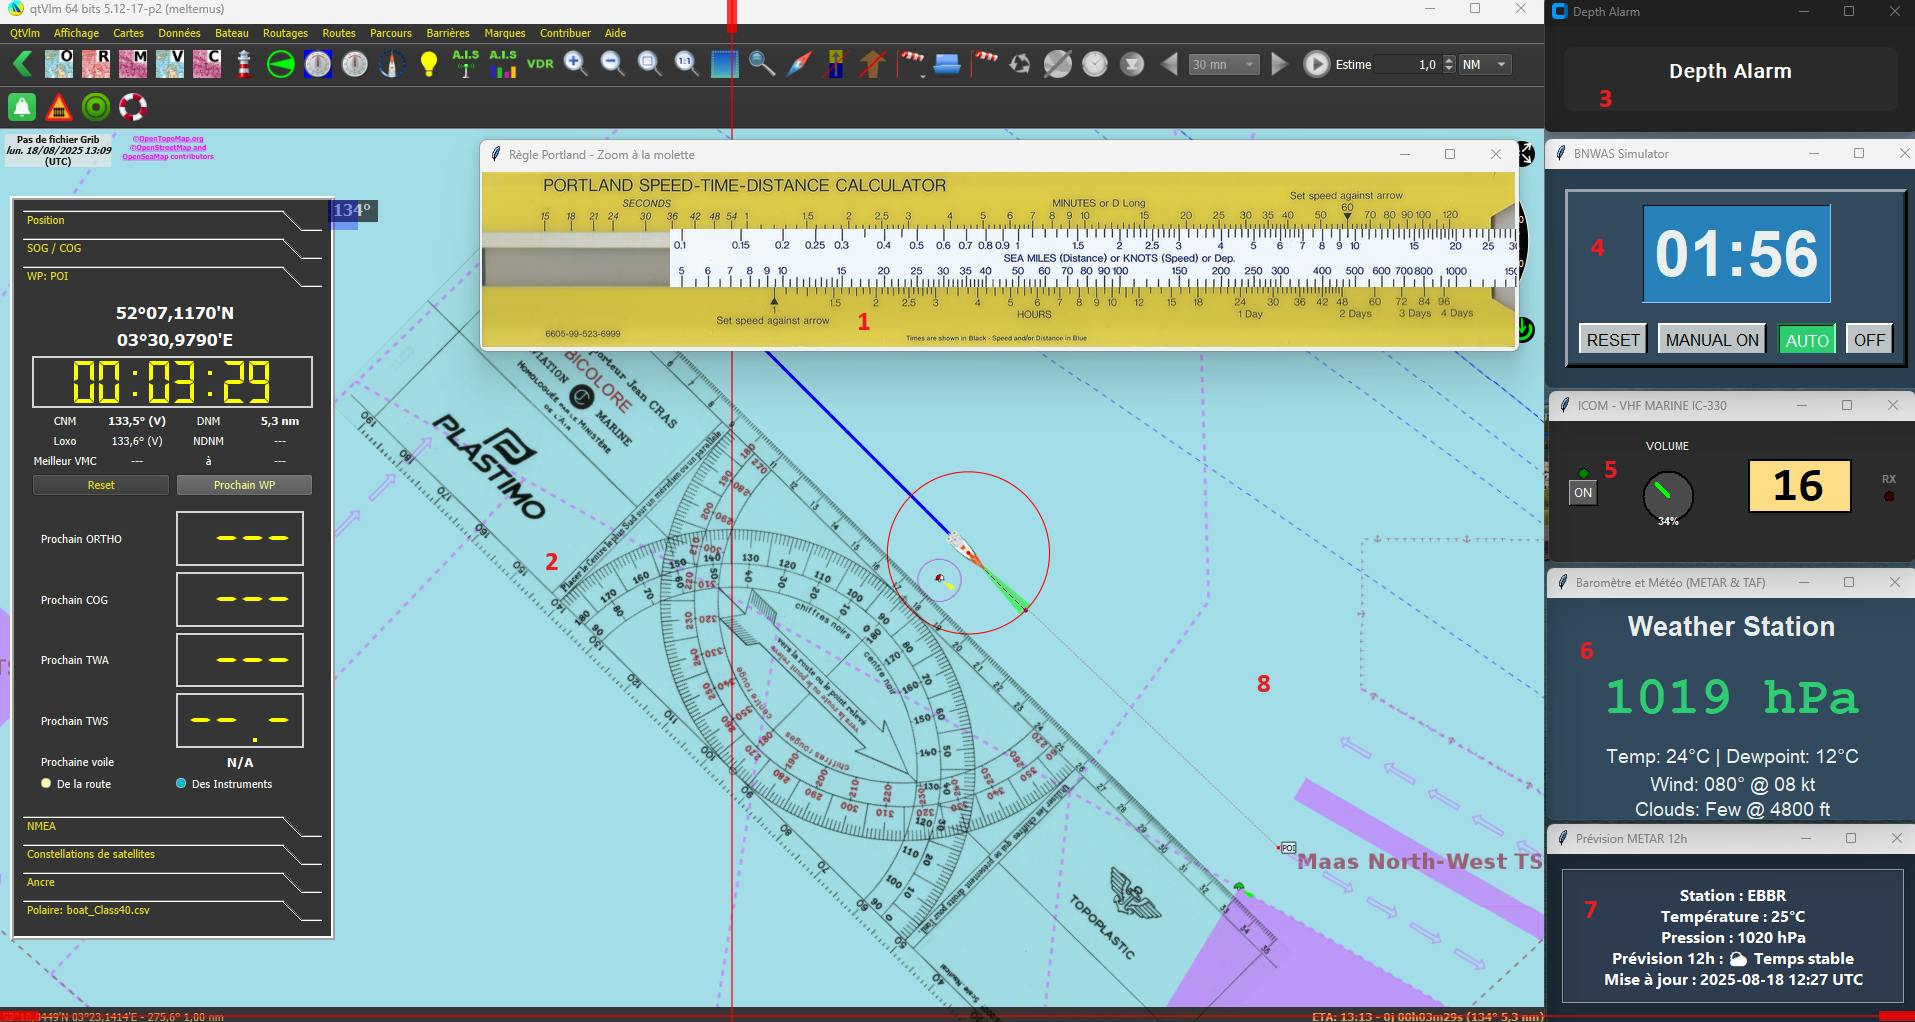
Task: Select the Des Instruments radio button
Action: point(181,784)
